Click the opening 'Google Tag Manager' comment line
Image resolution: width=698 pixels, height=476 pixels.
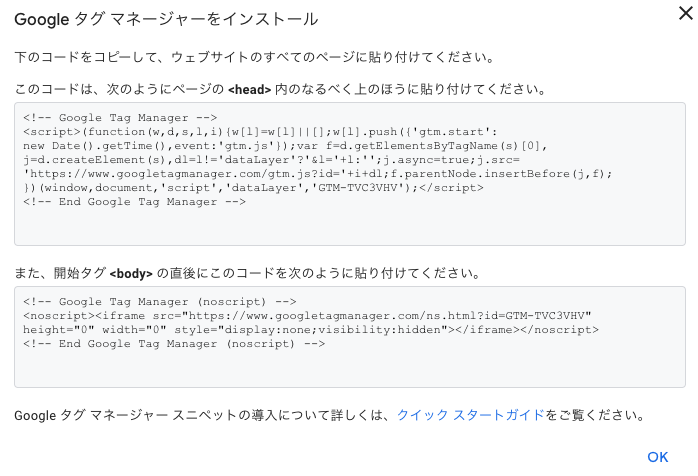[x=119, y=117]
